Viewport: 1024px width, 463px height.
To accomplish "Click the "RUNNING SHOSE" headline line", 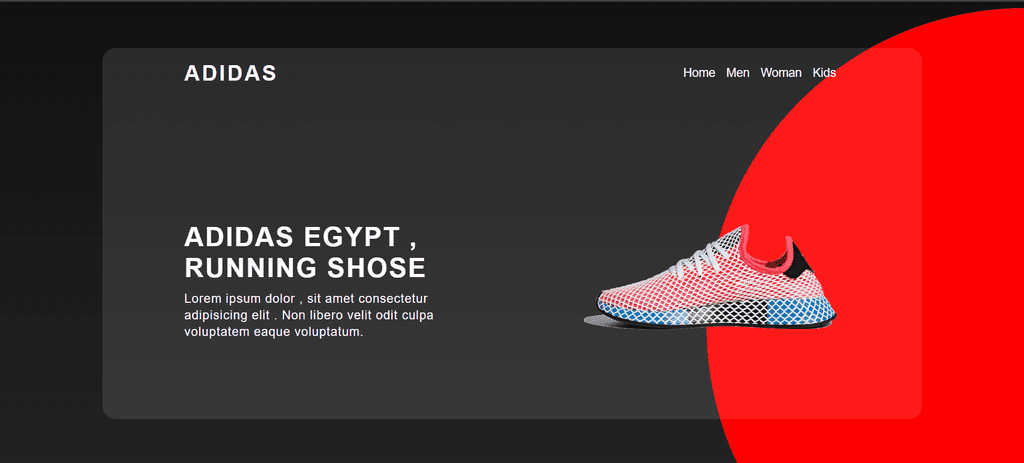I will [x=305, y=268].
